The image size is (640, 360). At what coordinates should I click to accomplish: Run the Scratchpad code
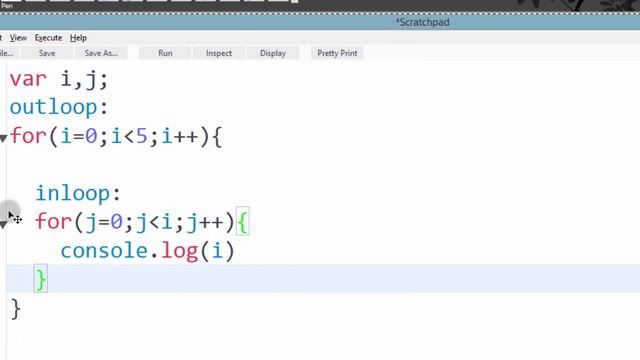click(x=165, y=53)
